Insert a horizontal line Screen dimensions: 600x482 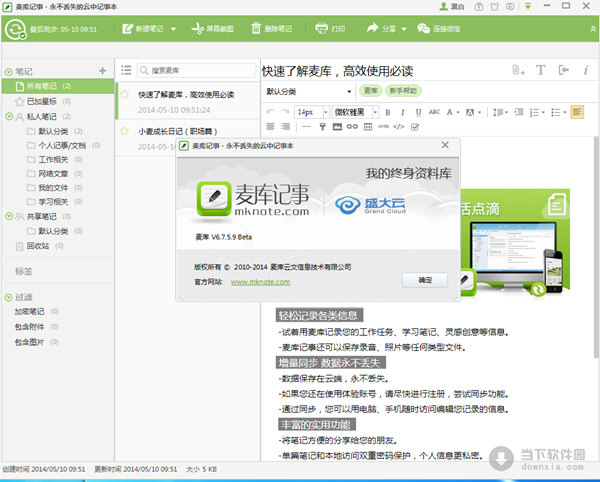(306, 127)
